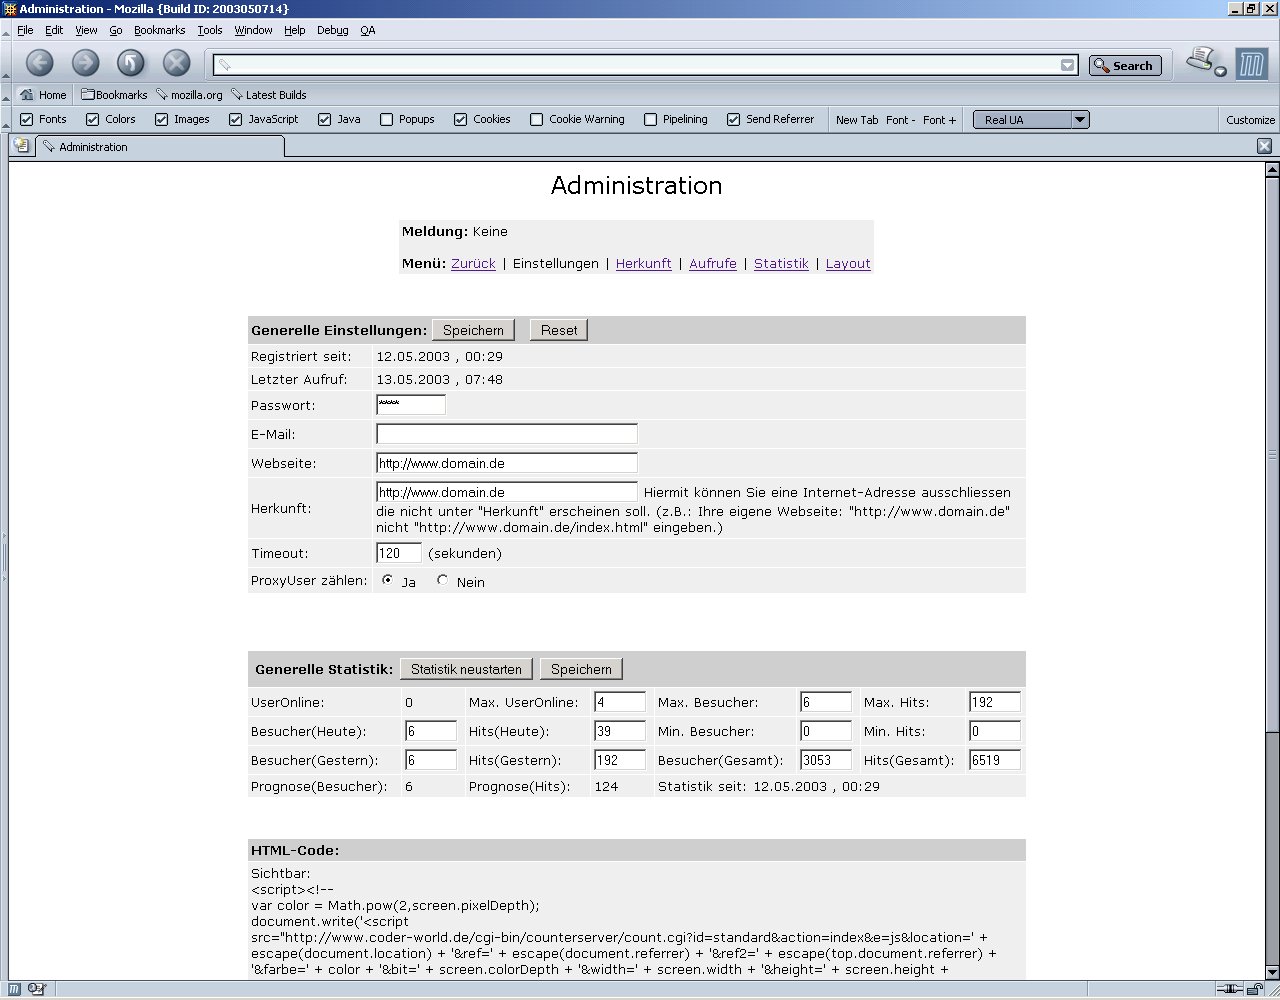Click the Speichern button under Generelle Statistik
Image resolution: width=1280 pixels, height=1000 pixels.
(581, 669)
